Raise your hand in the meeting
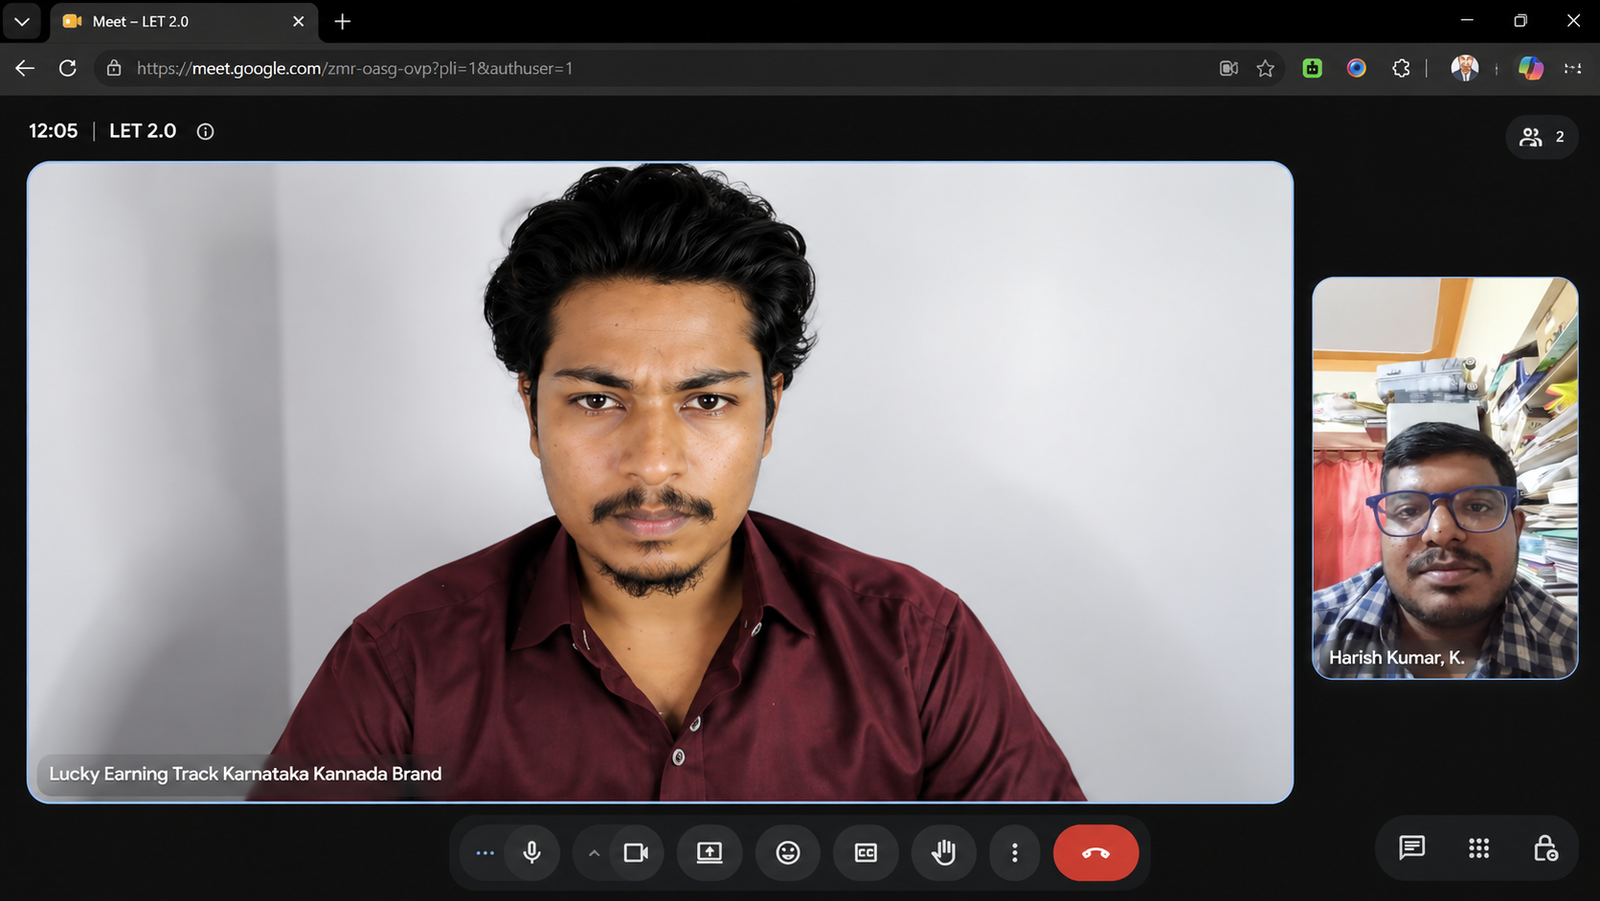This screenshot has width=1600, height=901. 944,853
